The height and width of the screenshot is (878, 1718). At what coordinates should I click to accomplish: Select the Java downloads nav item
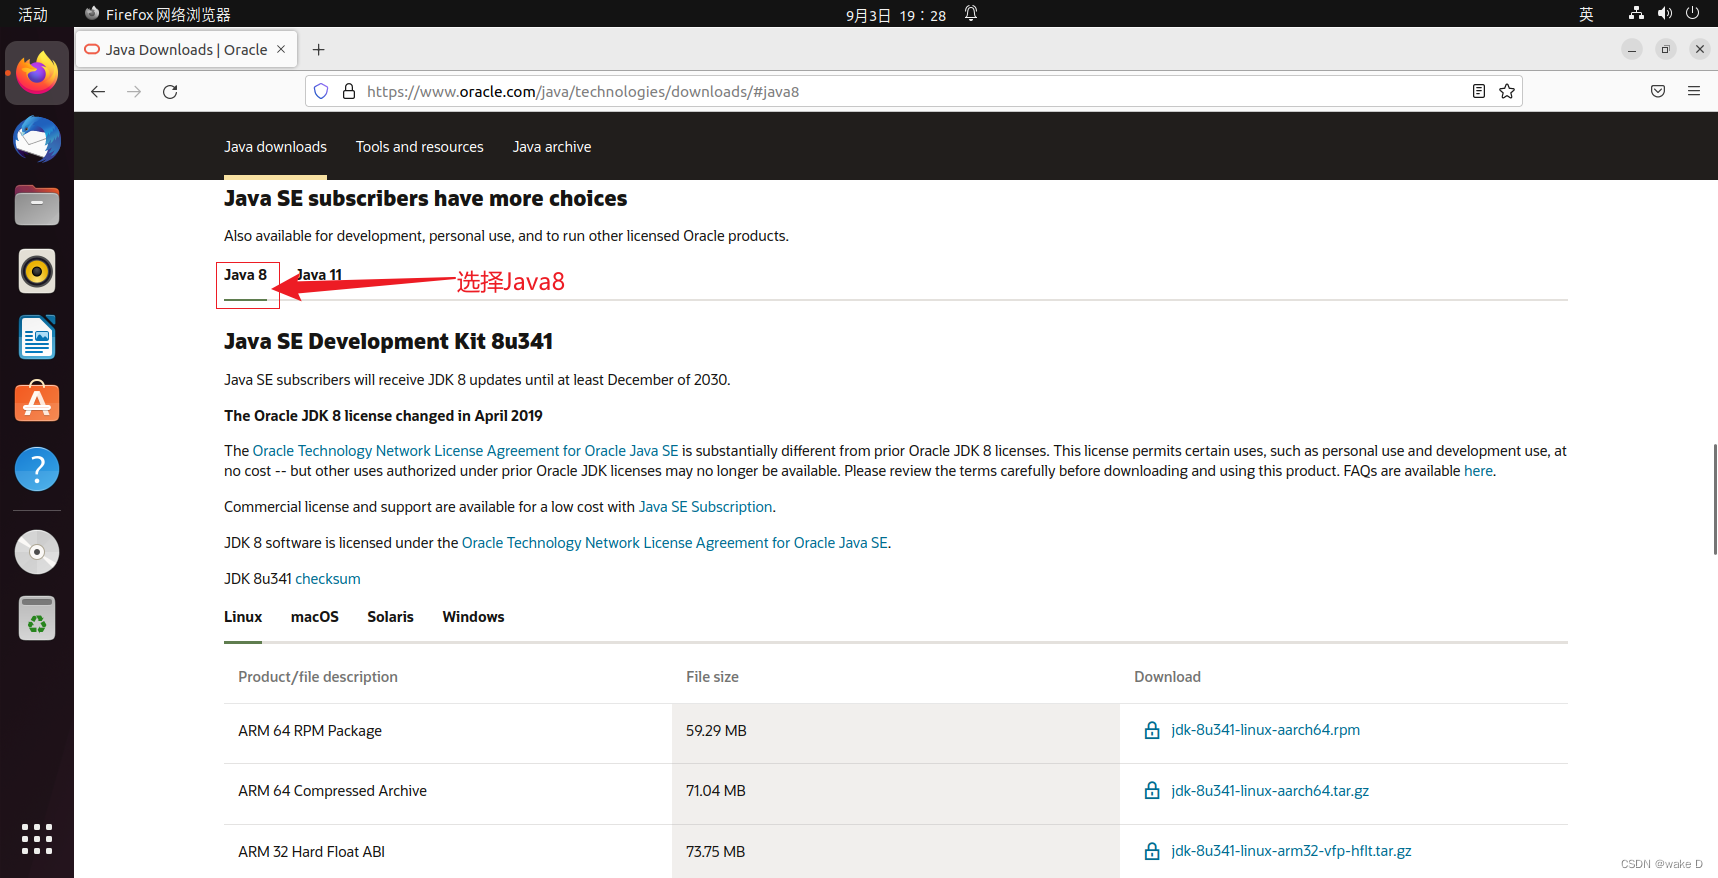(275, 146)
